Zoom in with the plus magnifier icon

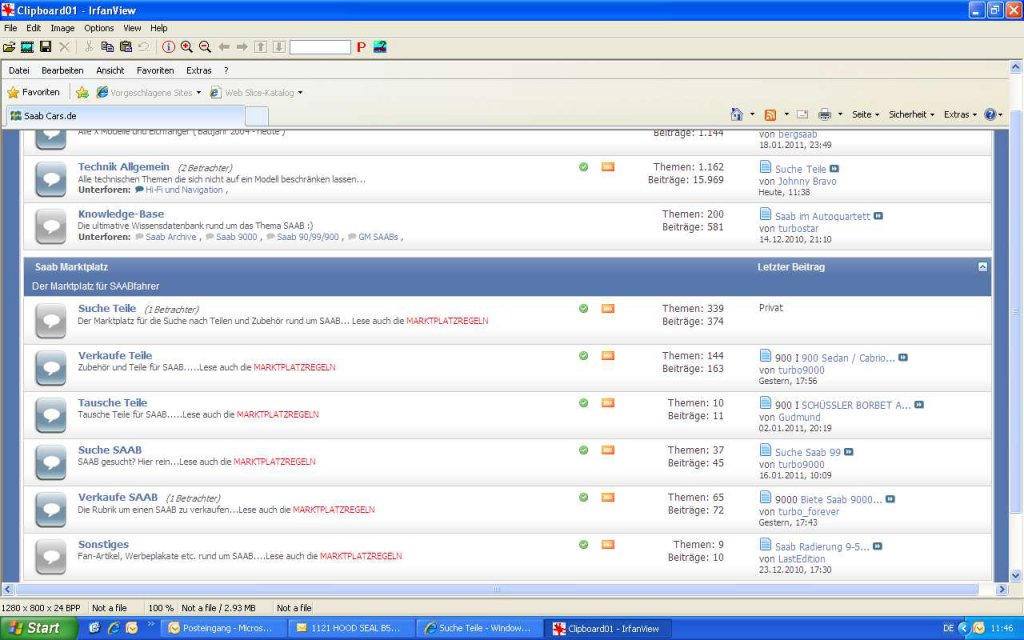(x=187, y=47)
